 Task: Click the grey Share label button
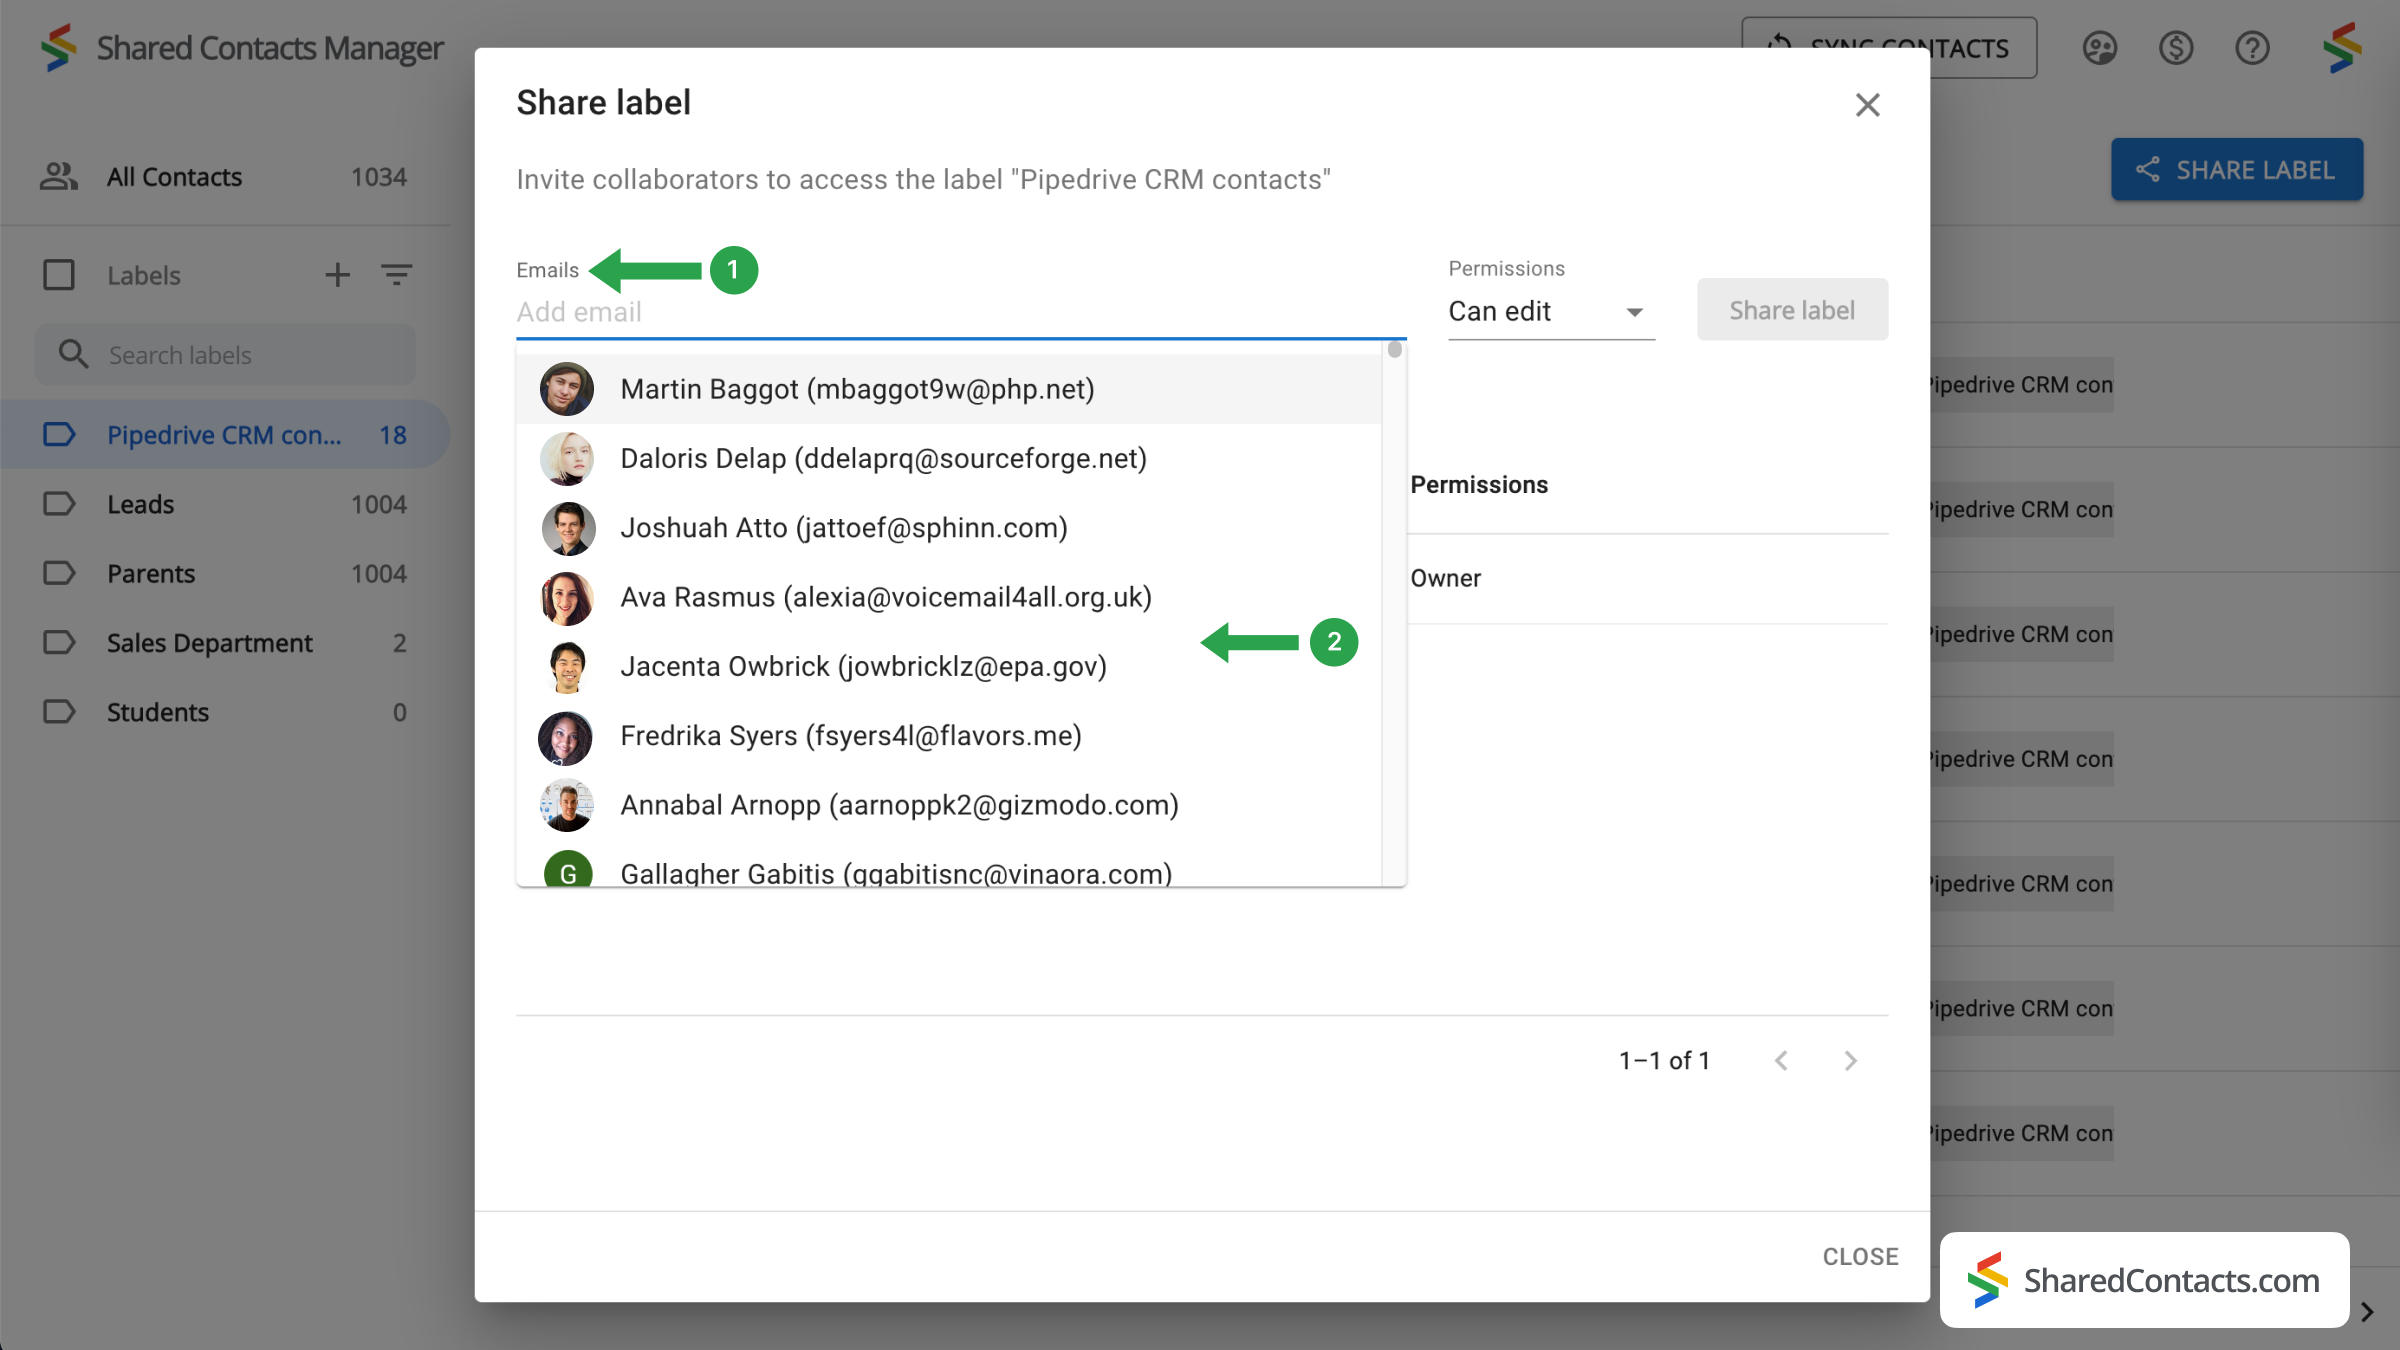point(1791,310)
